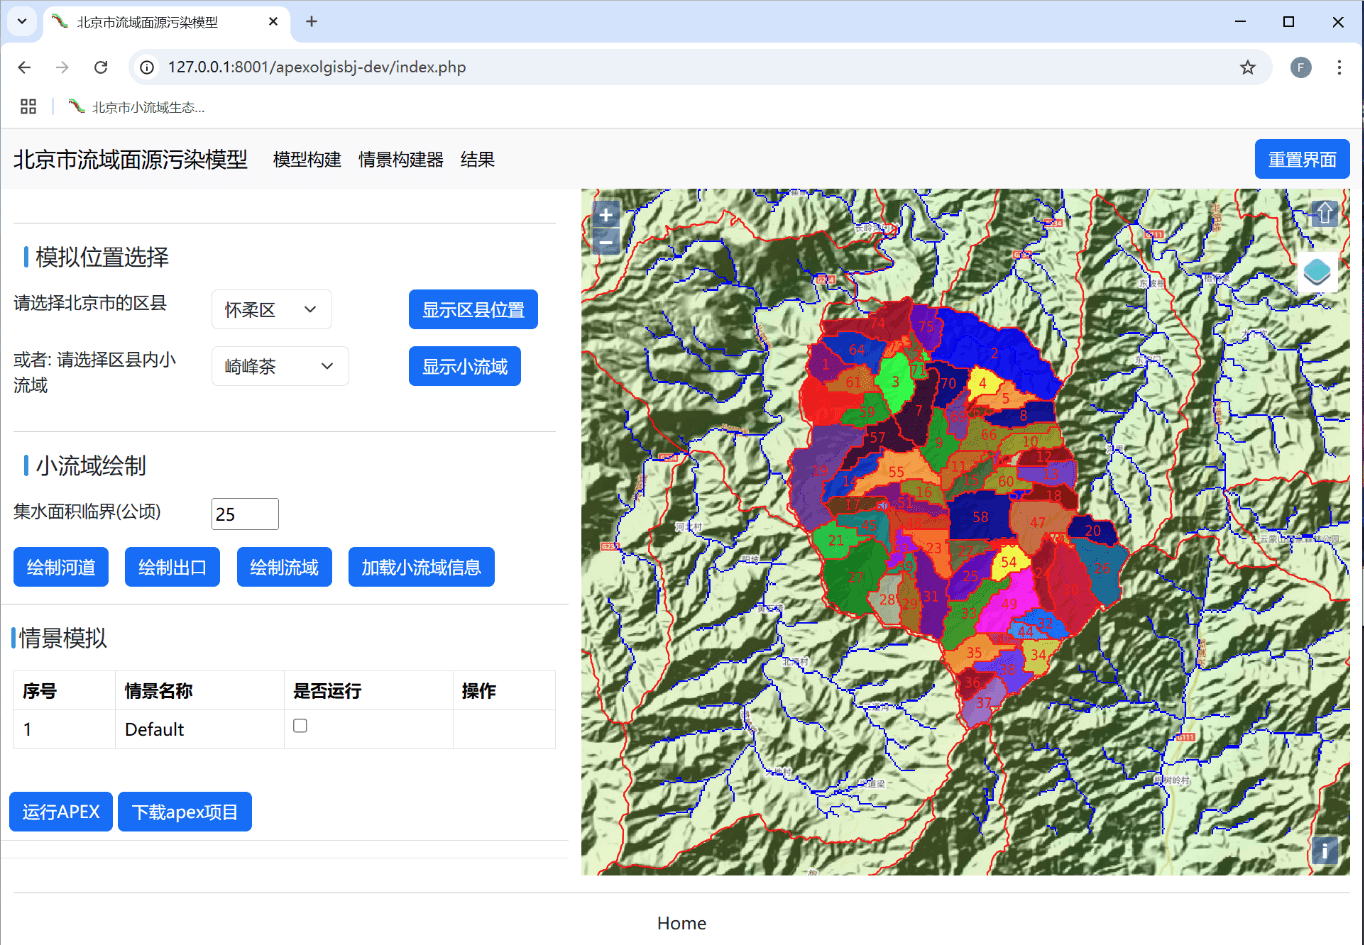Open the 模型构建 menu

coord(307,160)
